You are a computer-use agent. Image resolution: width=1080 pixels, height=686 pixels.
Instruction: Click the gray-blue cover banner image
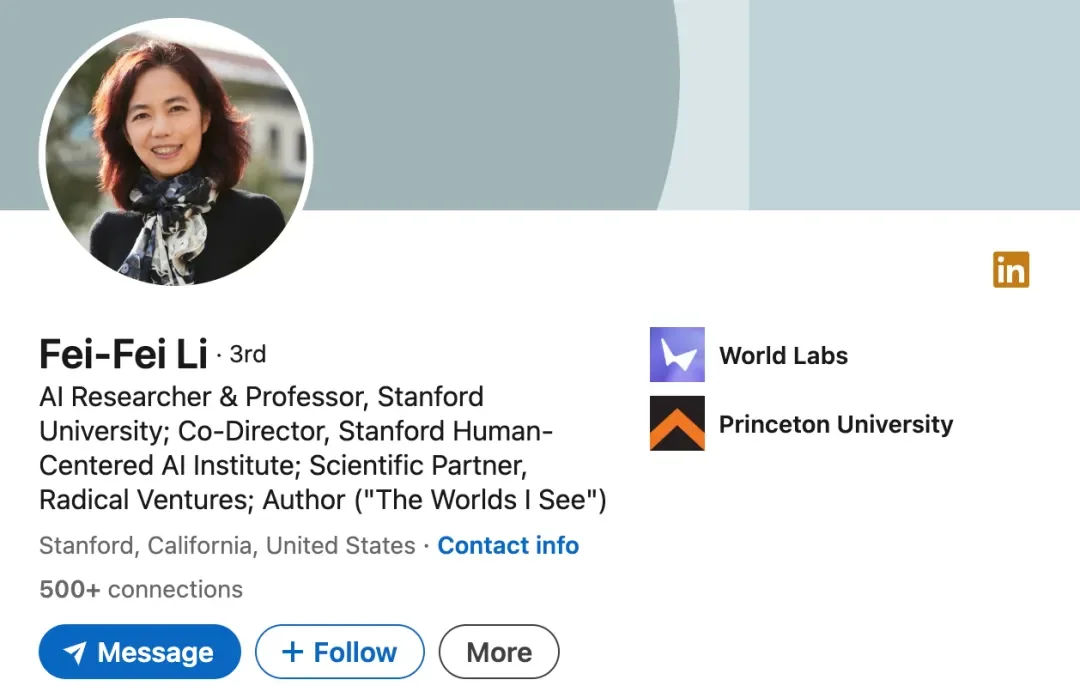click(480, 100)
